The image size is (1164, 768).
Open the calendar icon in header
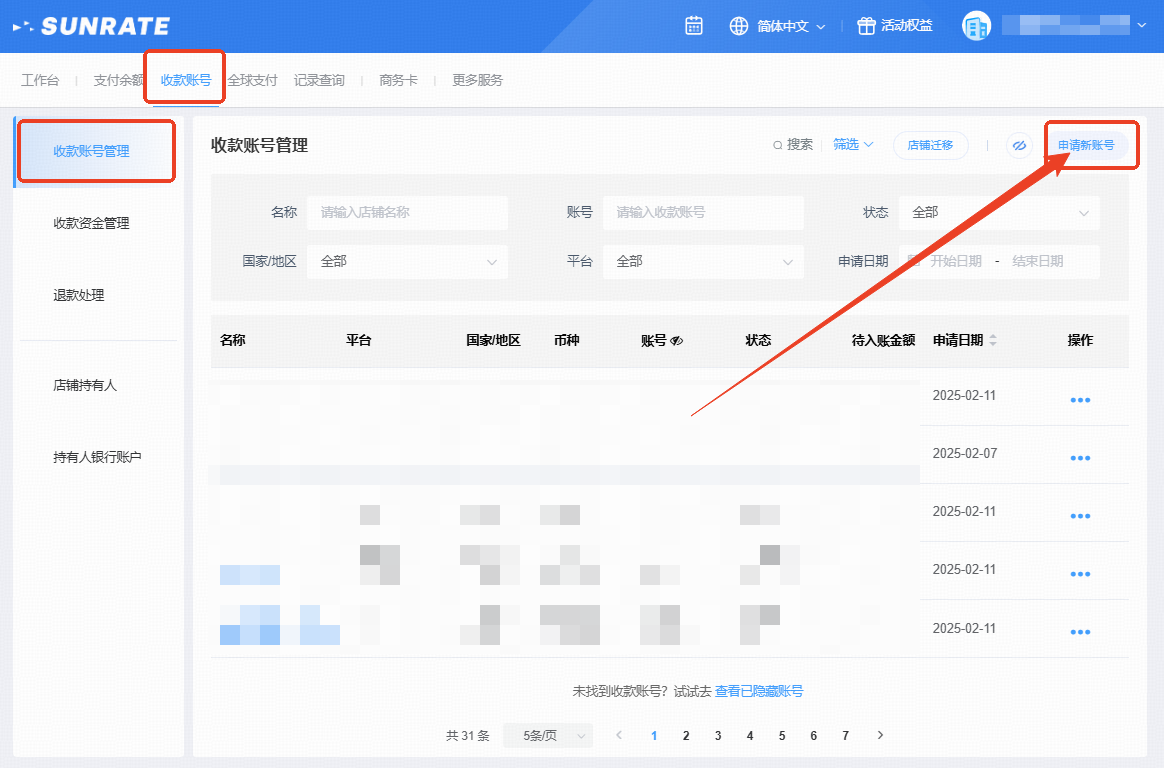694,26
